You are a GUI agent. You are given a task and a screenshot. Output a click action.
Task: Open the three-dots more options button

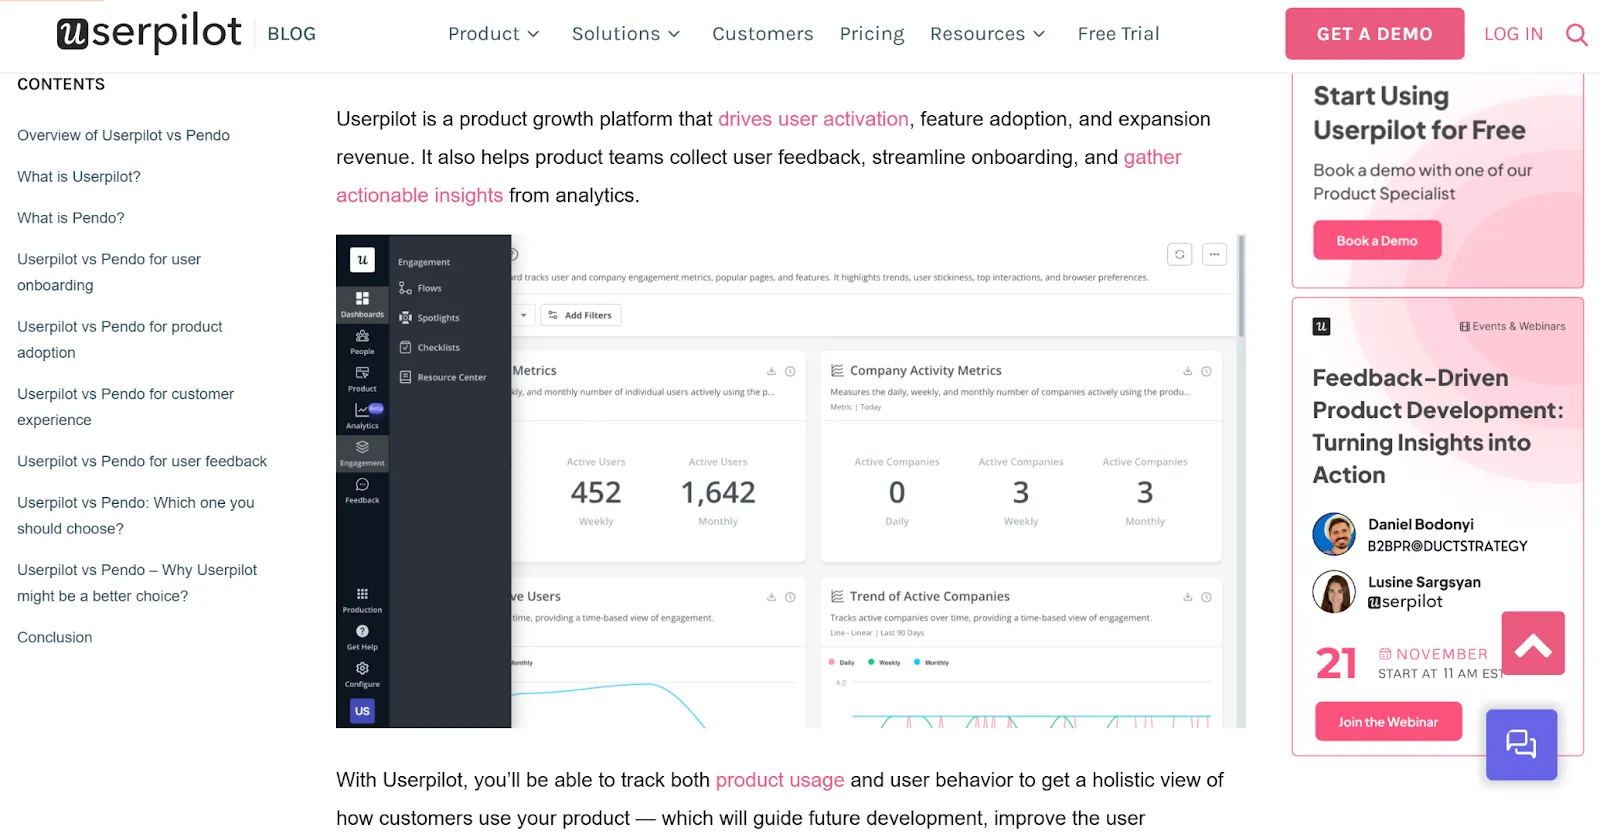click(x=1214, y=254)
